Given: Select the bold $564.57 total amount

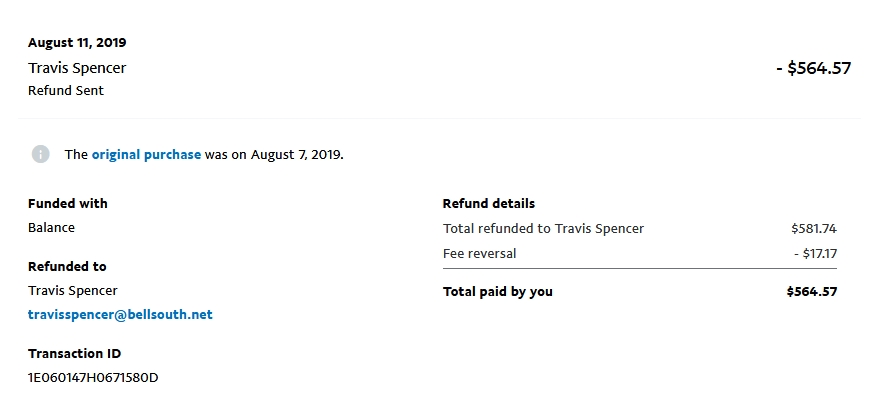Looking at the screenshot, I should 812,292.
